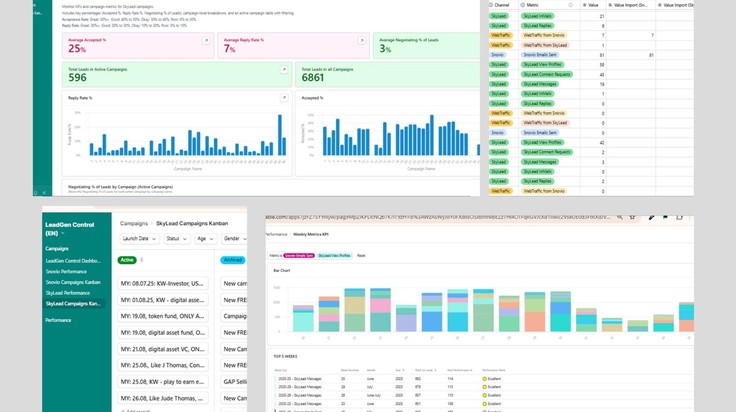The width and height of the screenshot is (736, 412).
Task: Go to Campaigns breadcrumb link
Action: click(x=134, y=223)
